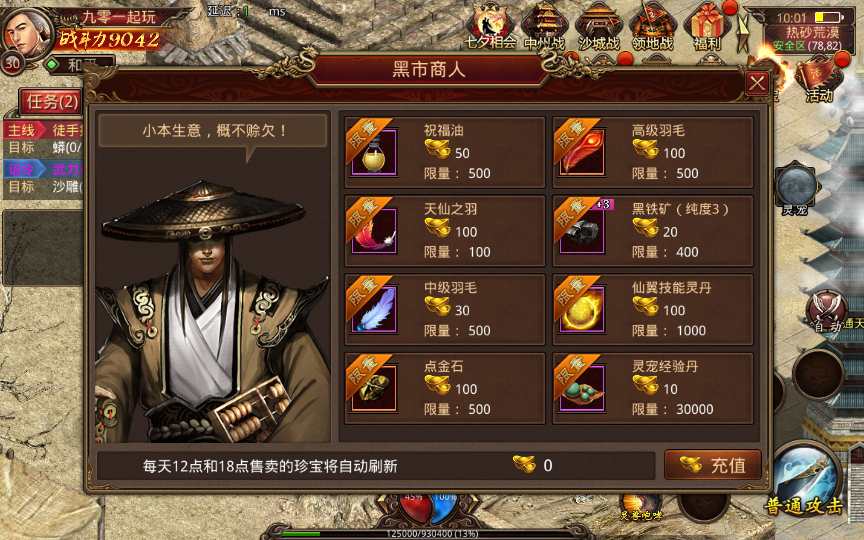Open the 活动 activity icon
The width and height of the screenshot is (864, 540).
[x=819, y=81]
